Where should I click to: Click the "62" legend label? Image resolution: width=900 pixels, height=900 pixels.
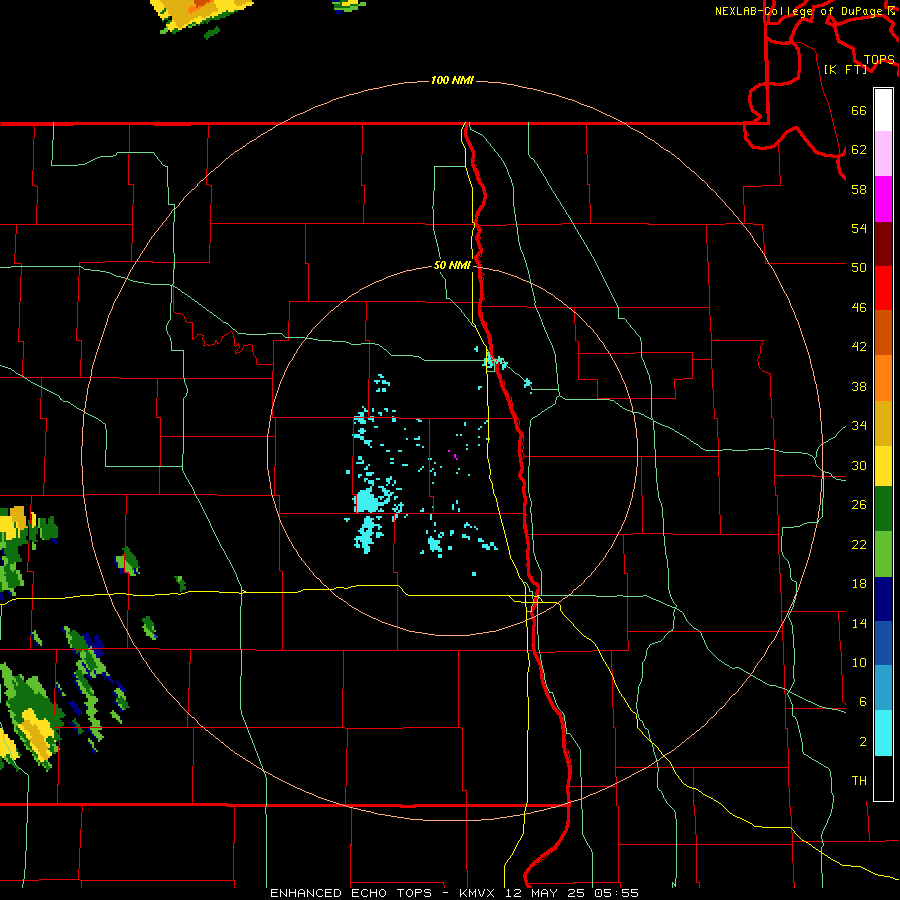(859, 149)
